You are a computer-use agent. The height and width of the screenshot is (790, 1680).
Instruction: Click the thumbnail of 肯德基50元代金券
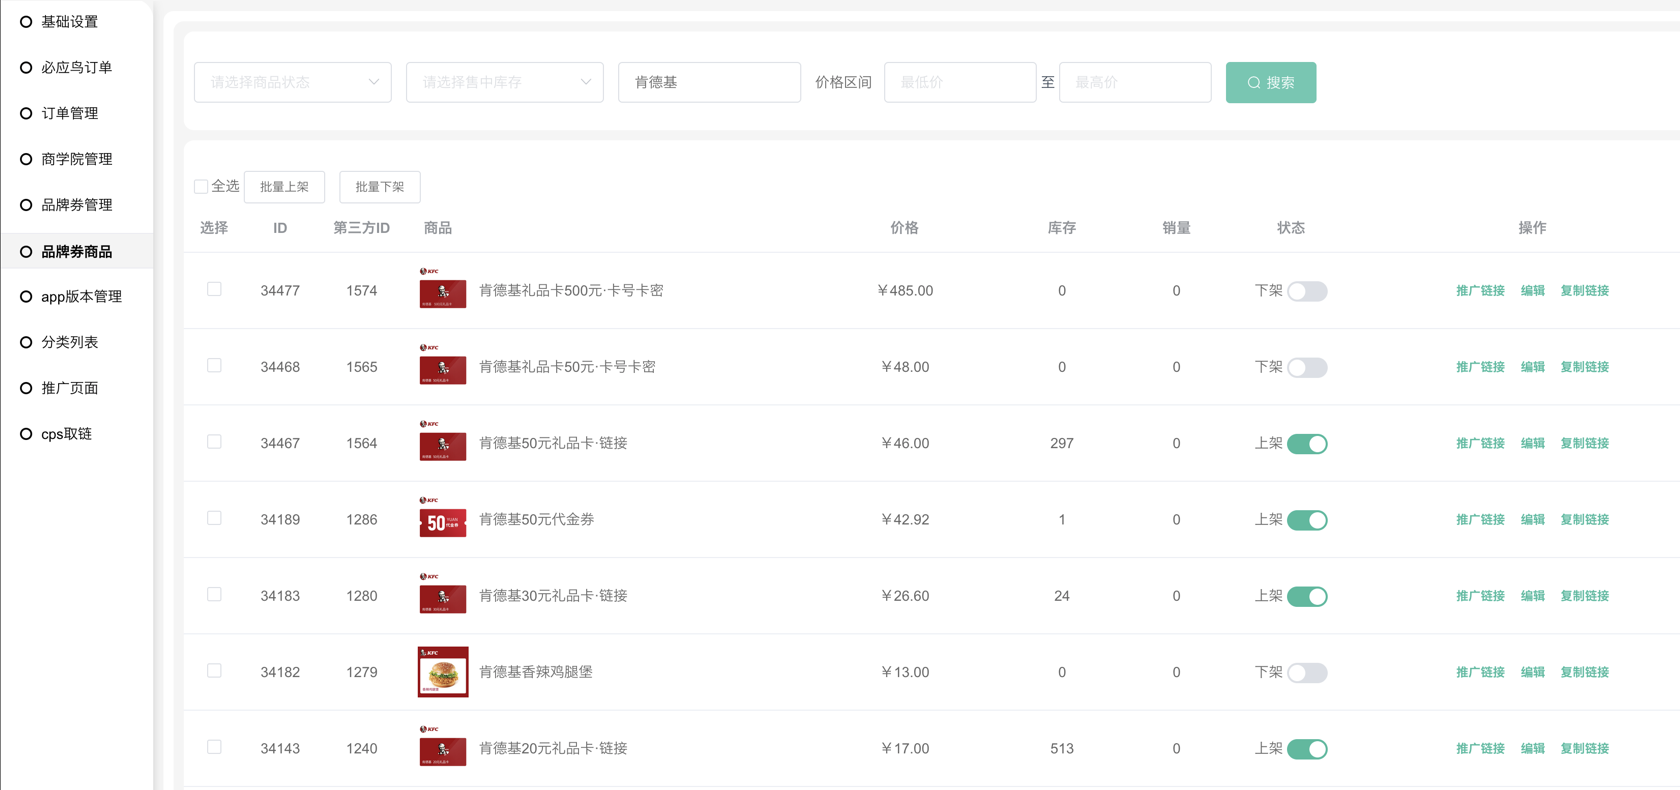coord(443,517)
